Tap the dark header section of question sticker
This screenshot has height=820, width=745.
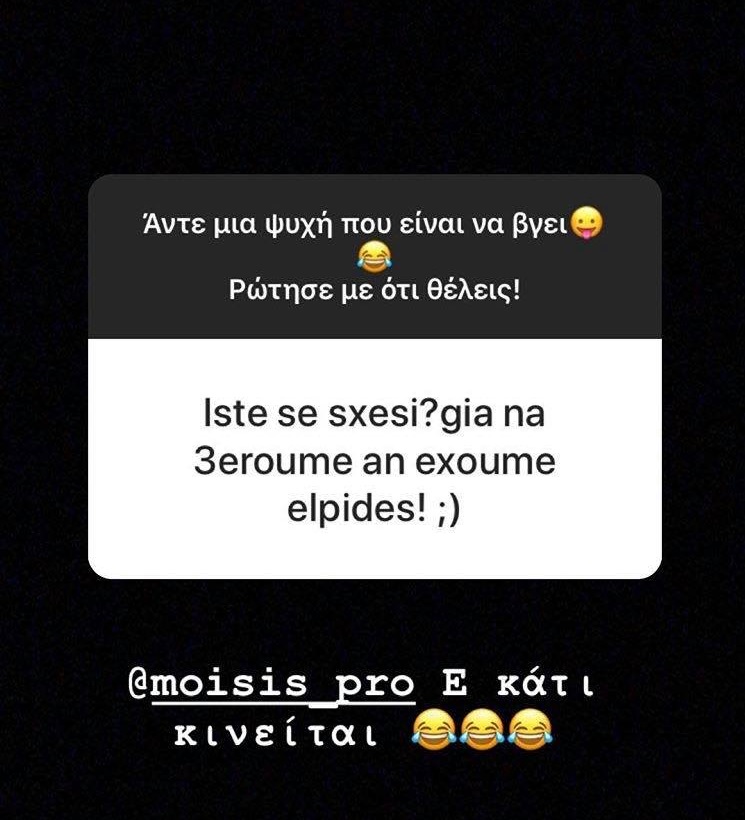[375, 256]
